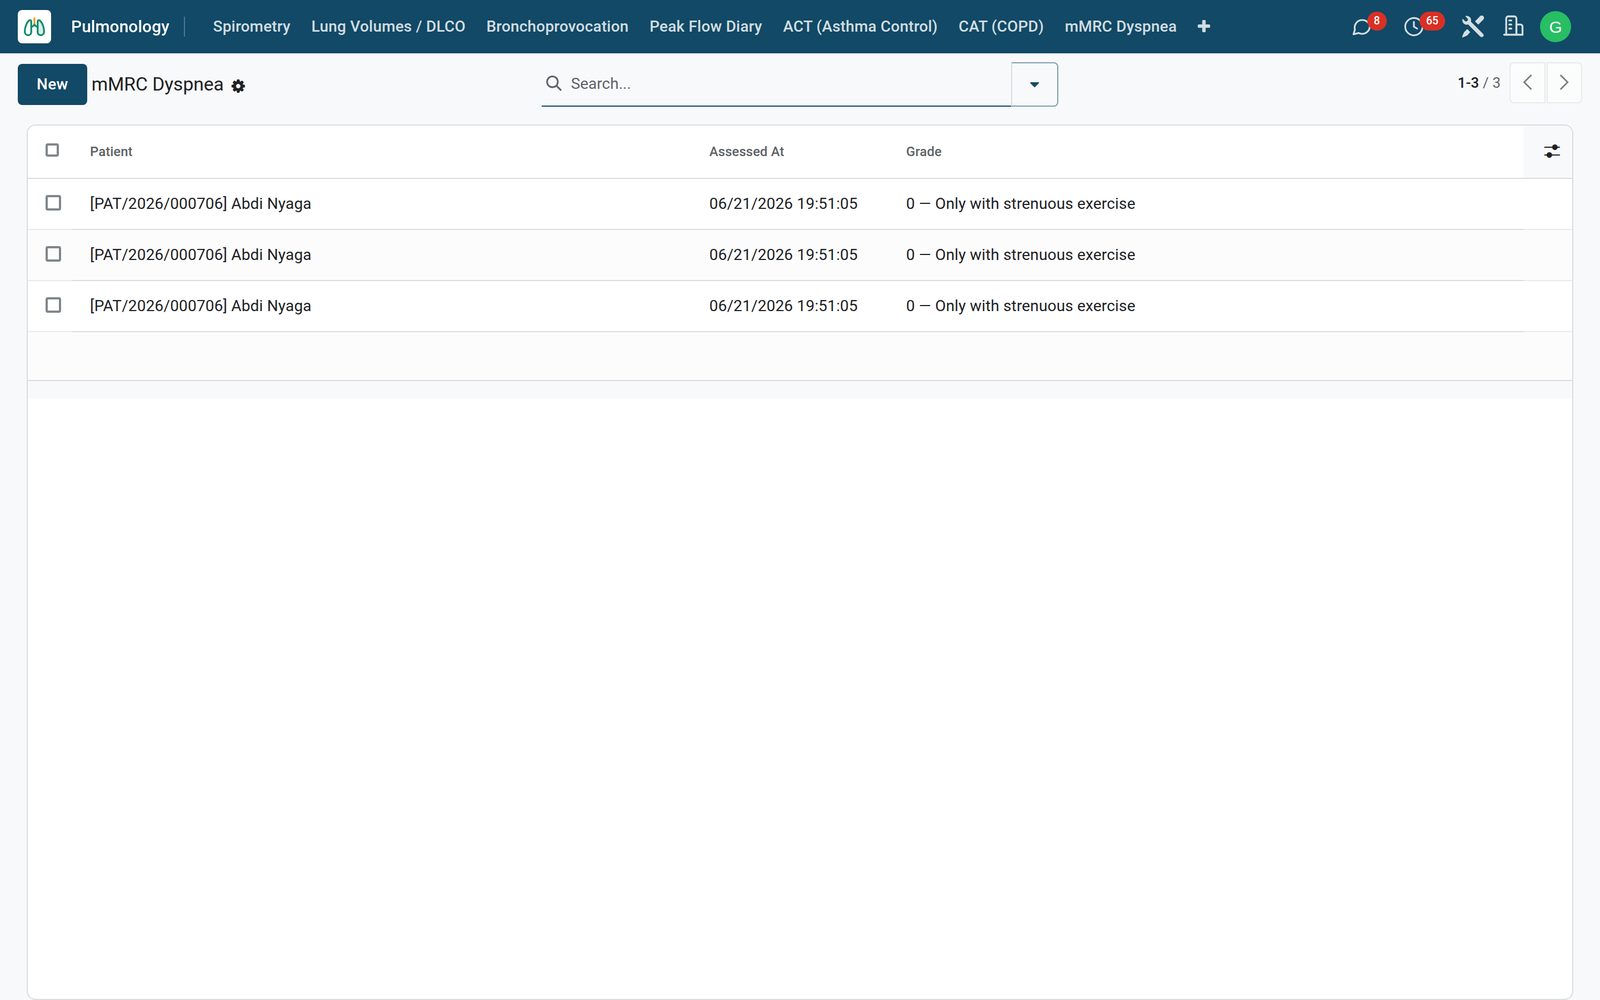Sort by the Patient column header

[x=111, y=152]
